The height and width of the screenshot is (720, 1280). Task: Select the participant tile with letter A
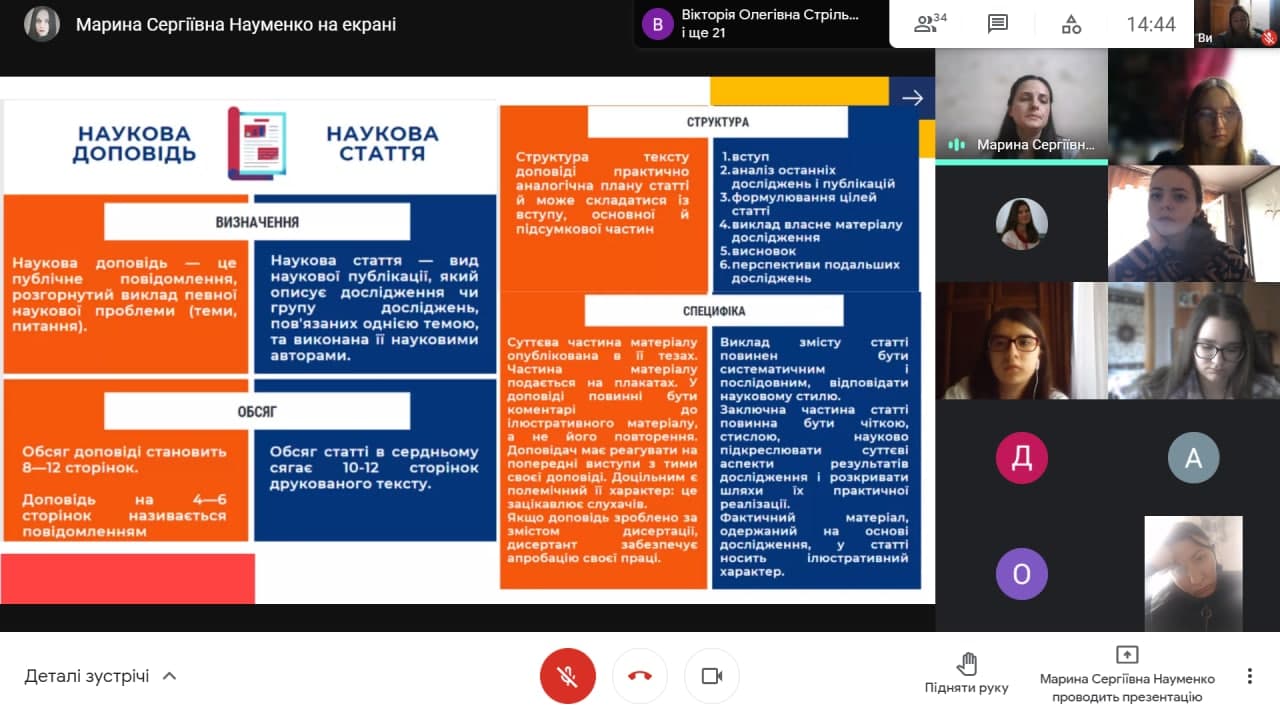(x=1193, y=458)
